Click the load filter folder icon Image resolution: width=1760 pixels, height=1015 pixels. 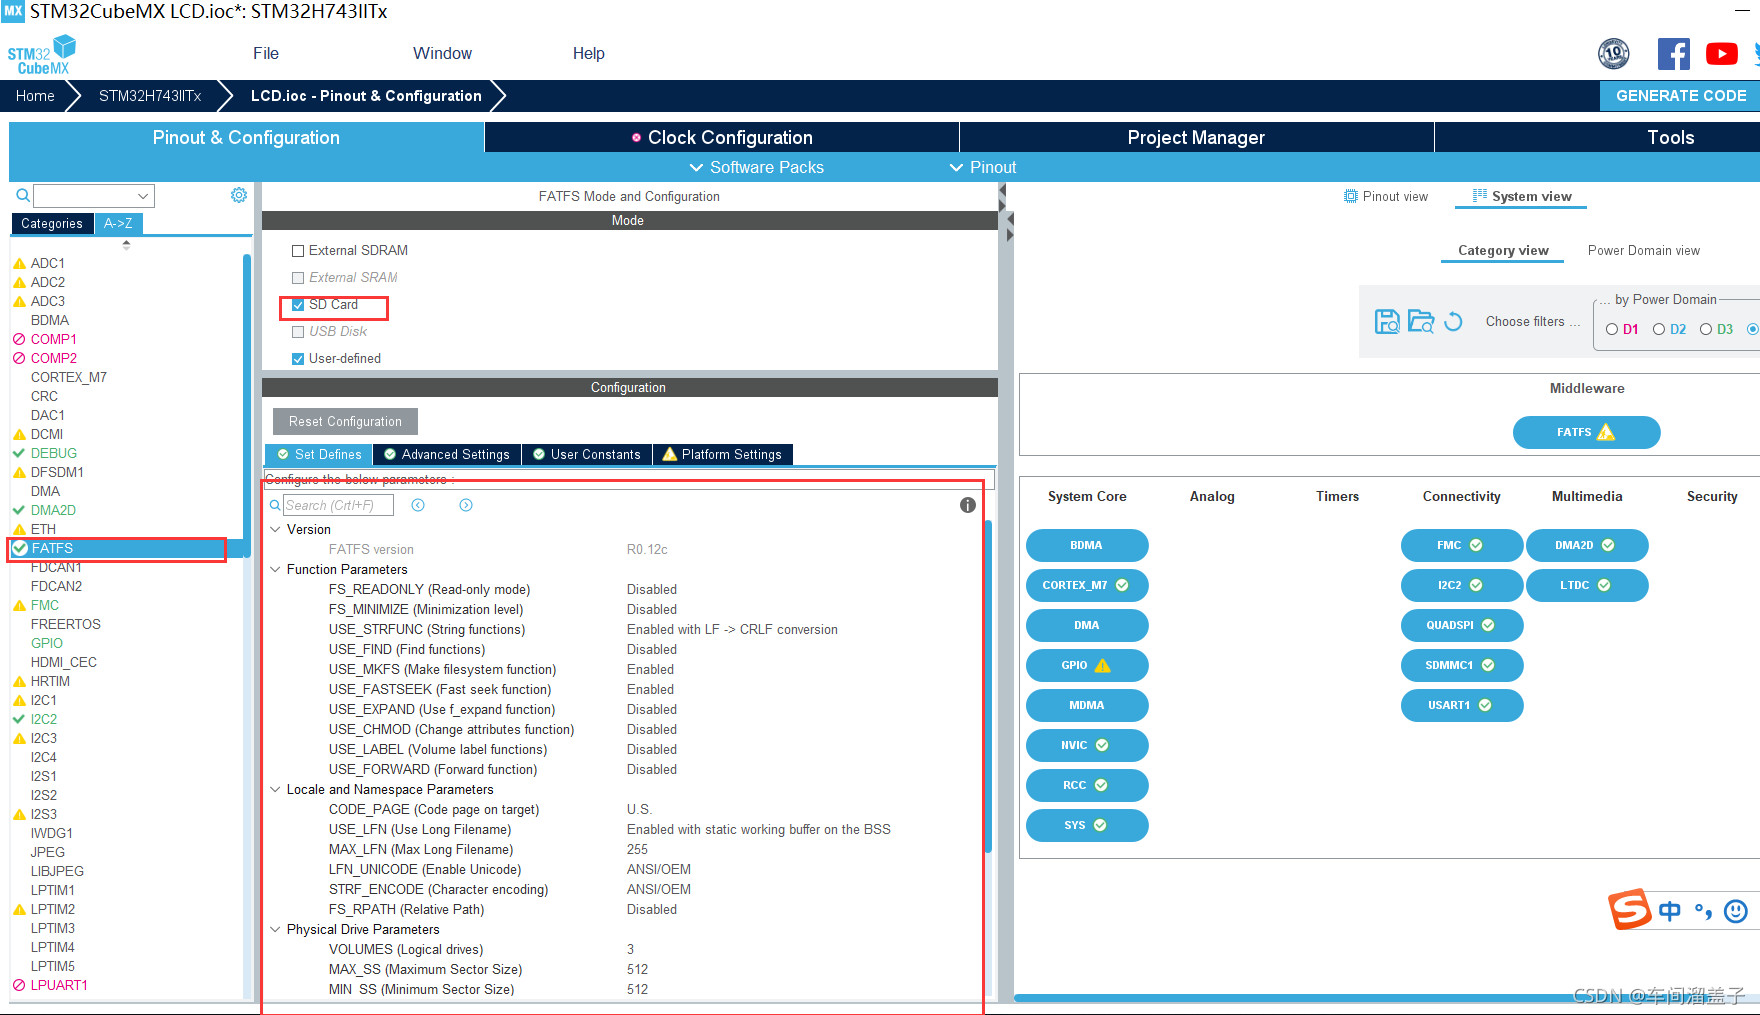[x=1421, y=321]
